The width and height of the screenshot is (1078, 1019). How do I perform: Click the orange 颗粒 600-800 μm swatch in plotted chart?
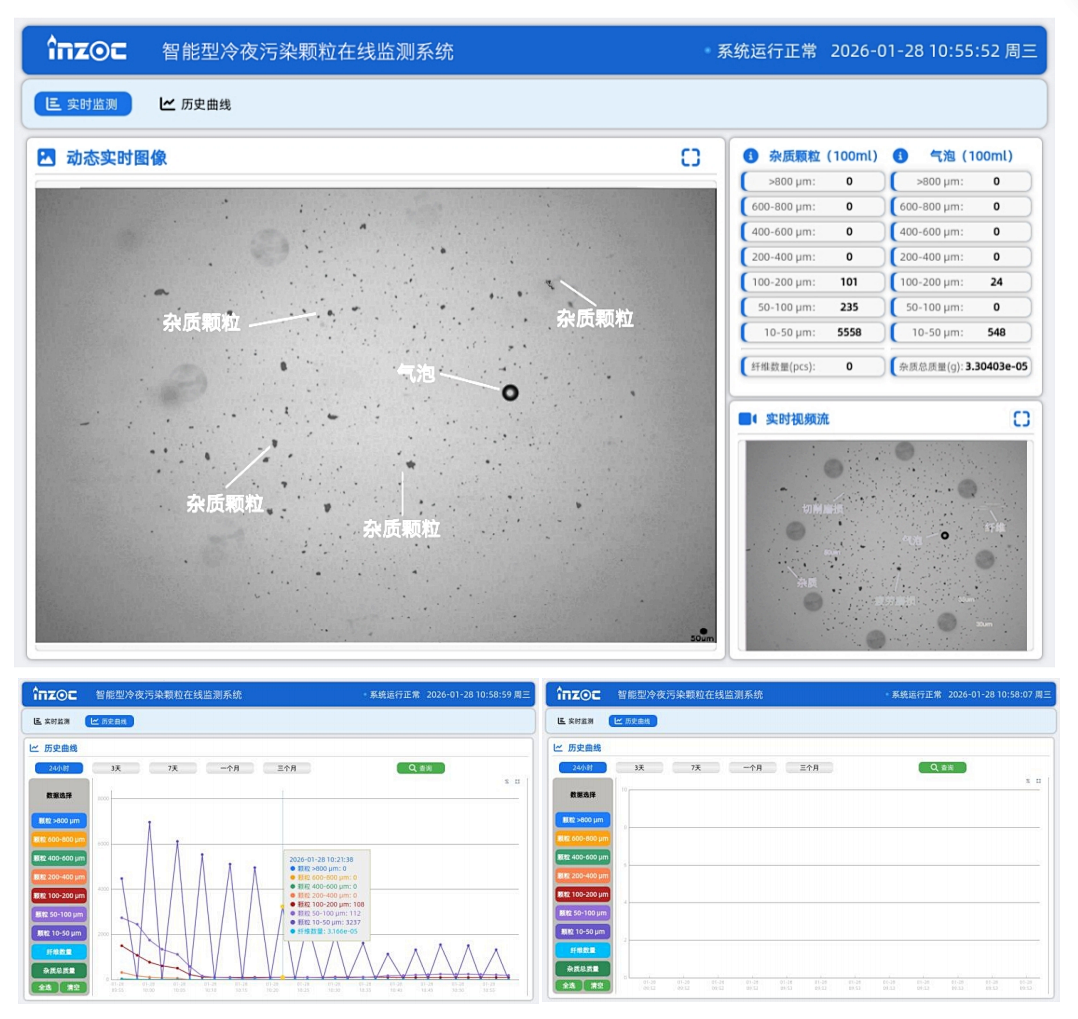[x=58, y=839]
